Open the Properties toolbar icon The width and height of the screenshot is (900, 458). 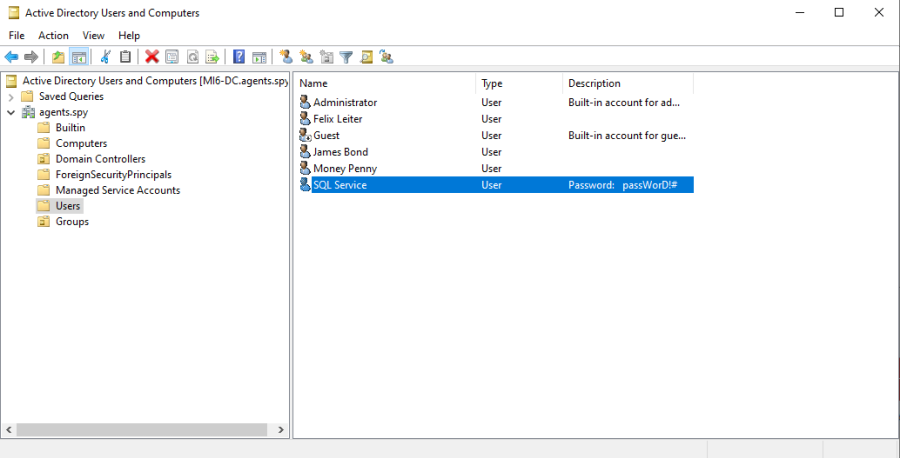click(172, 57)
